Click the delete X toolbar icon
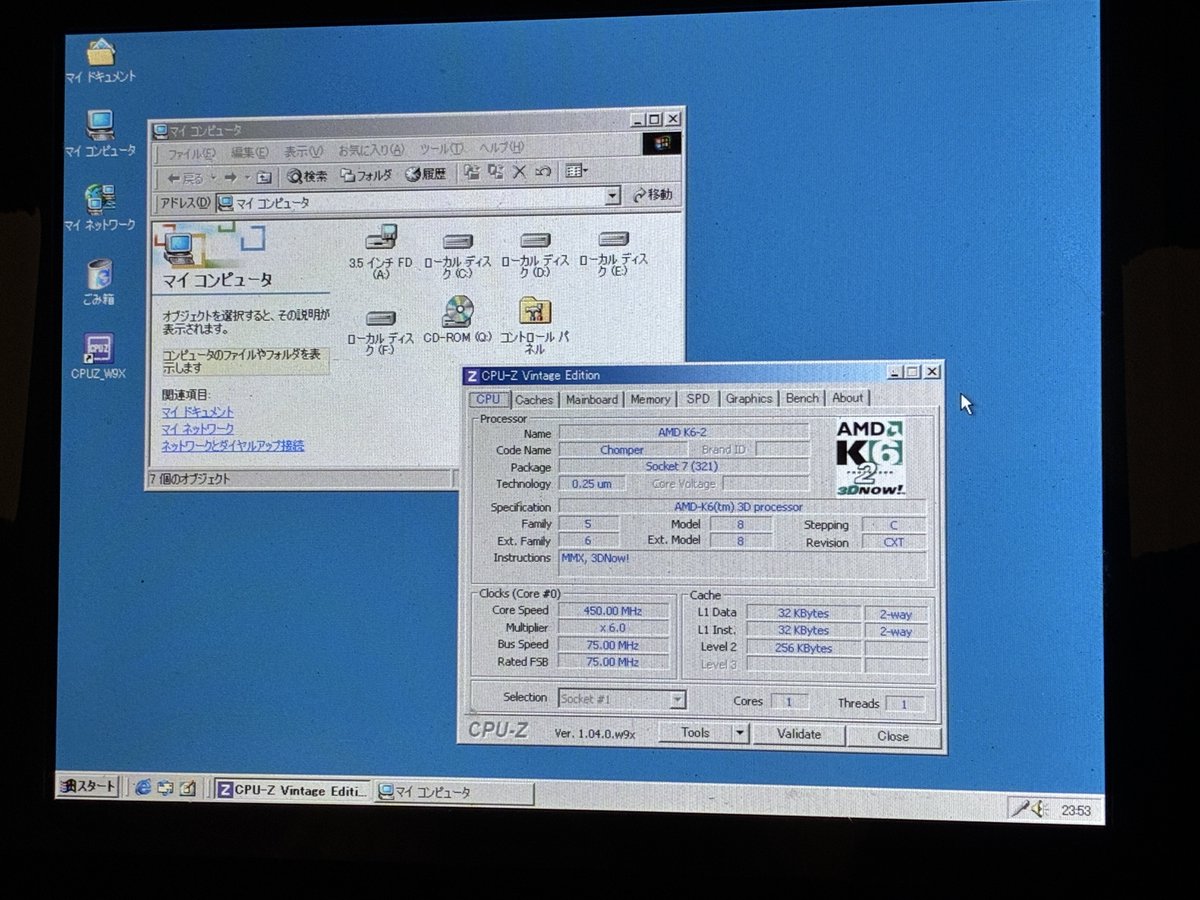Image resolution: width=1200 pixels, height=900 pixels. click(x=519, y=172)
